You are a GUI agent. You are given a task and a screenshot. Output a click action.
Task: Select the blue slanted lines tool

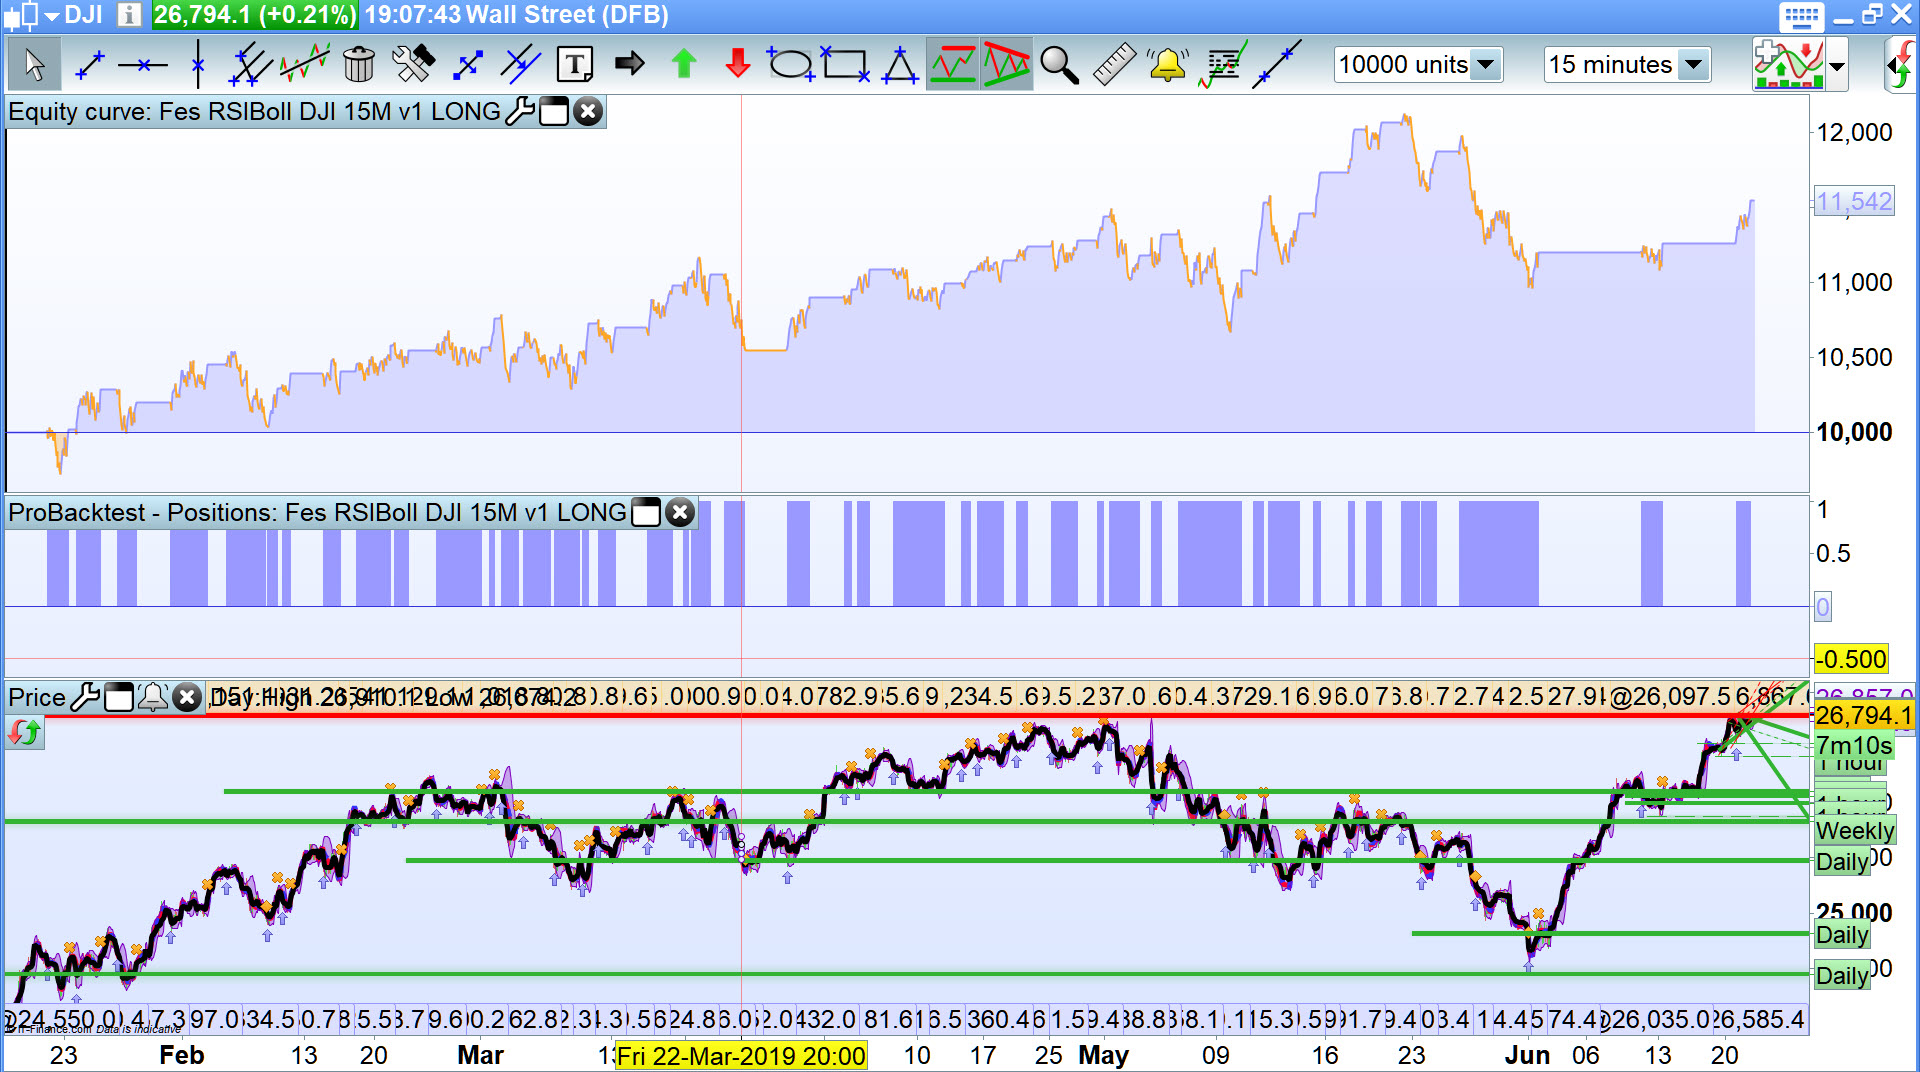(520, 65)
